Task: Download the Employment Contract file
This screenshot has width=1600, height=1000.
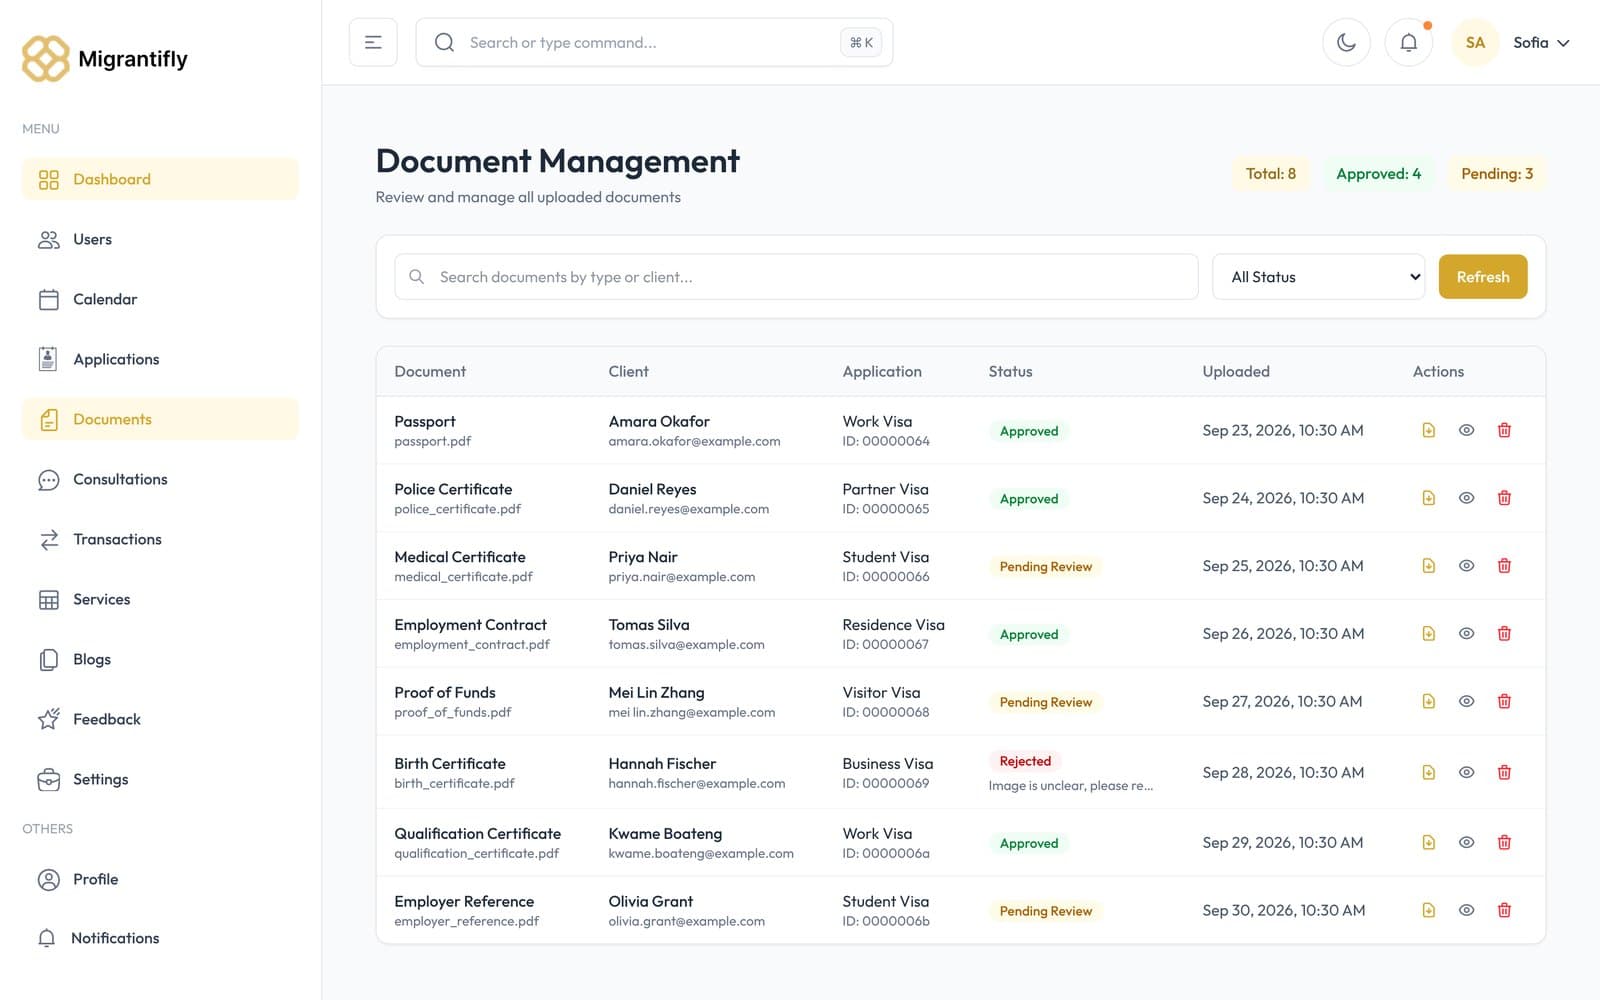Action: (1428, 633)
